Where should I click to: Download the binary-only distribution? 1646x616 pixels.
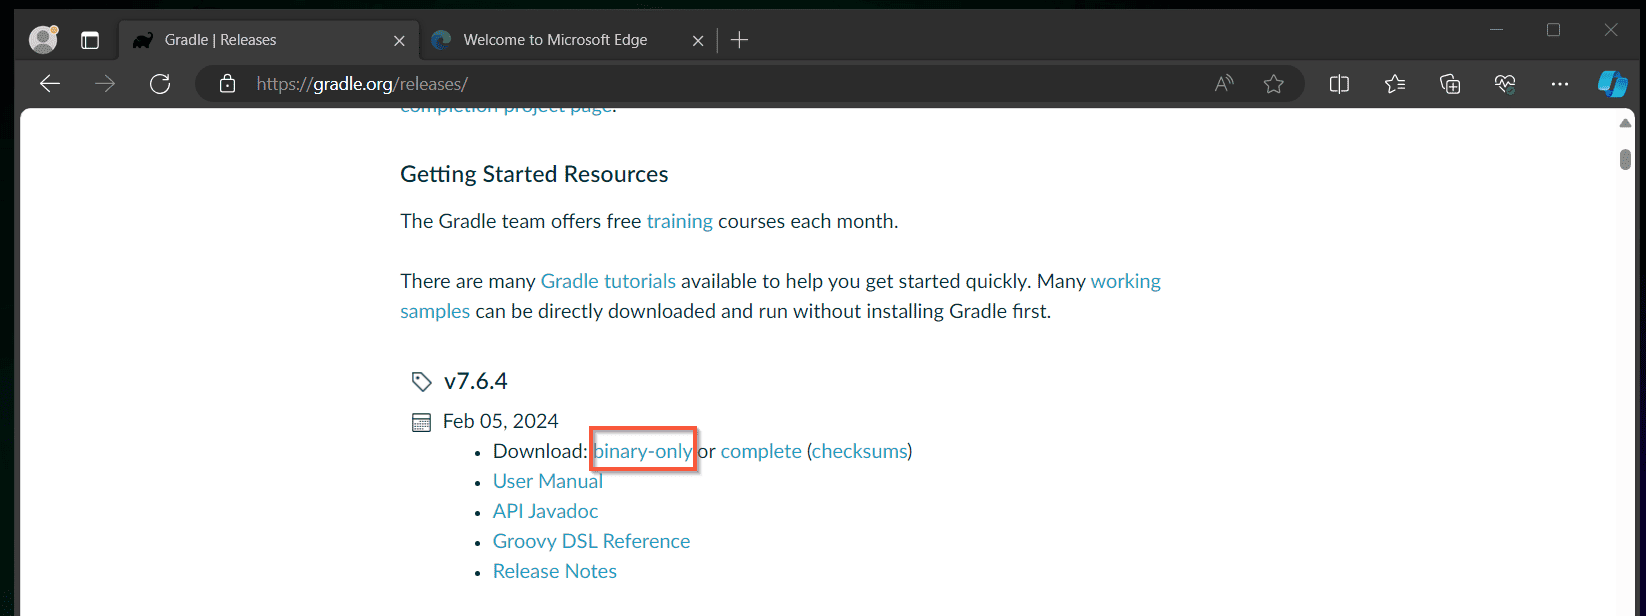[x=643, y=451]
